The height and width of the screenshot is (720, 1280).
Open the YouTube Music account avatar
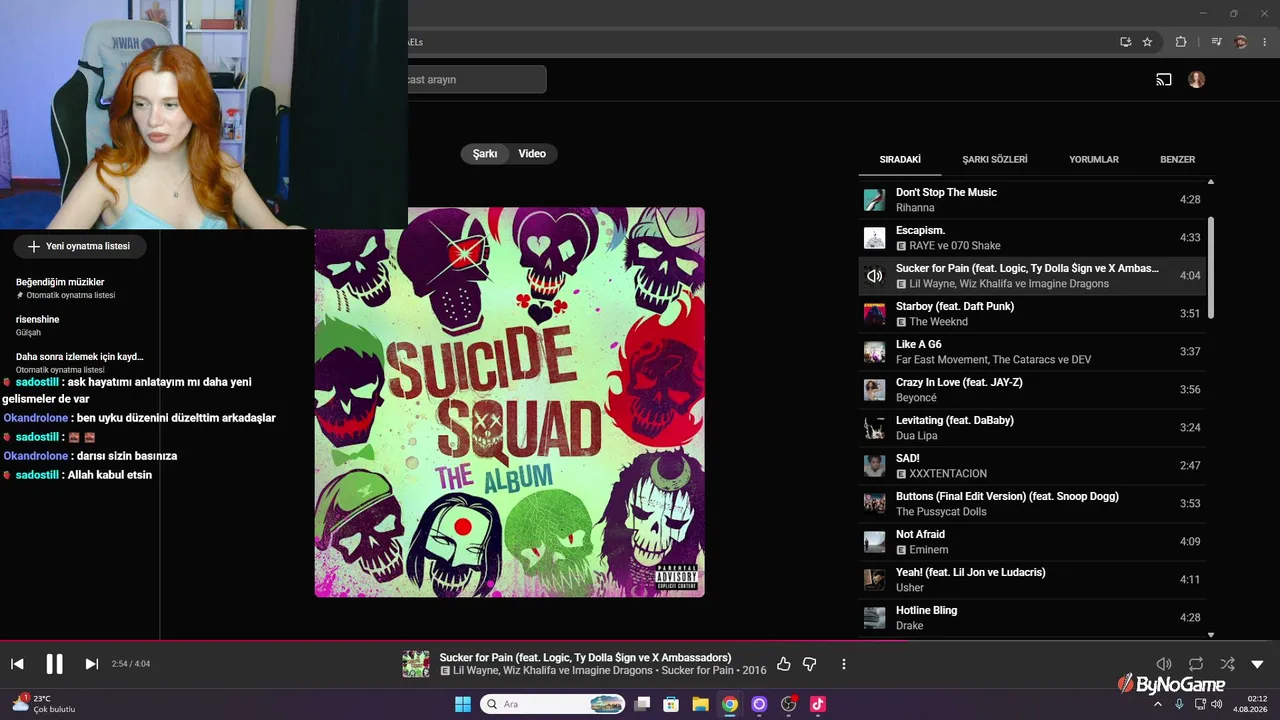[x=1197, y=80]
